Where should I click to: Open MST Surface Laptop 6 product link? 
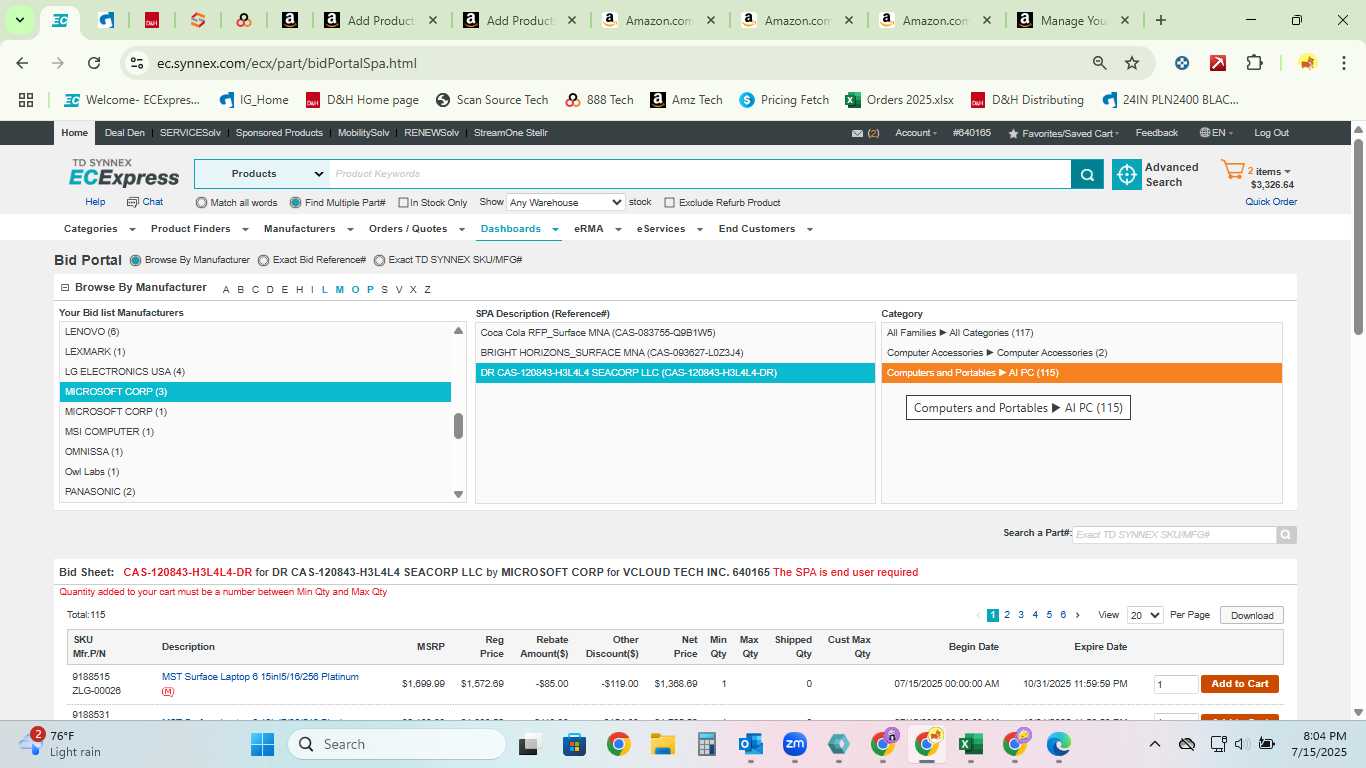(x=260, y=677)
